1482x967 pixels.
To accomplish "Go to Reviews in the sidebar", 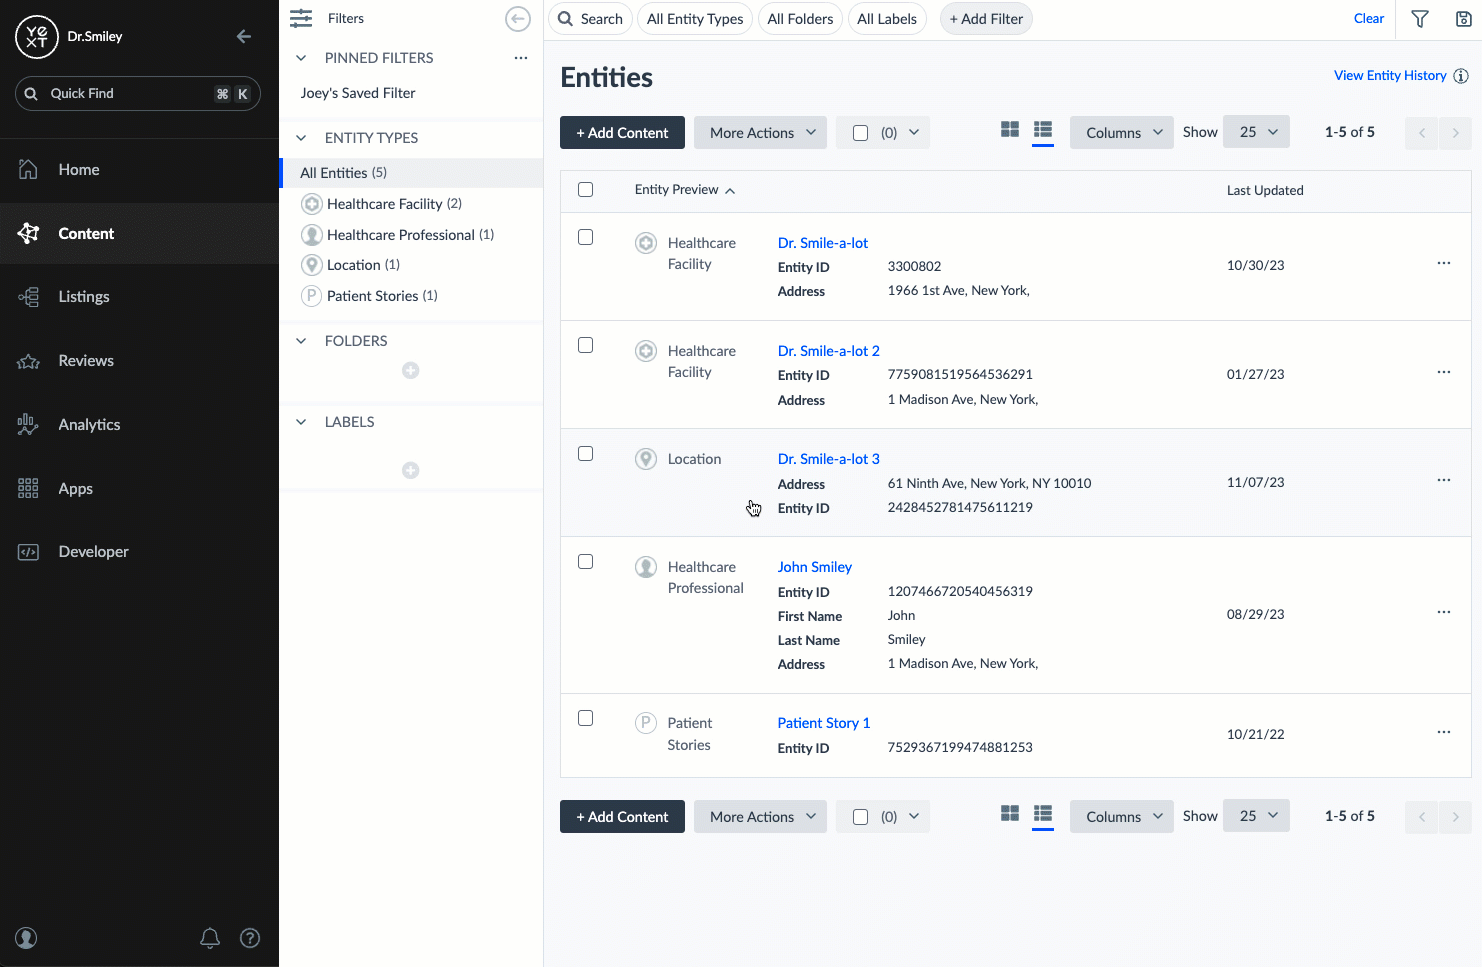I will pyautogui.click(x=86, y=361).
